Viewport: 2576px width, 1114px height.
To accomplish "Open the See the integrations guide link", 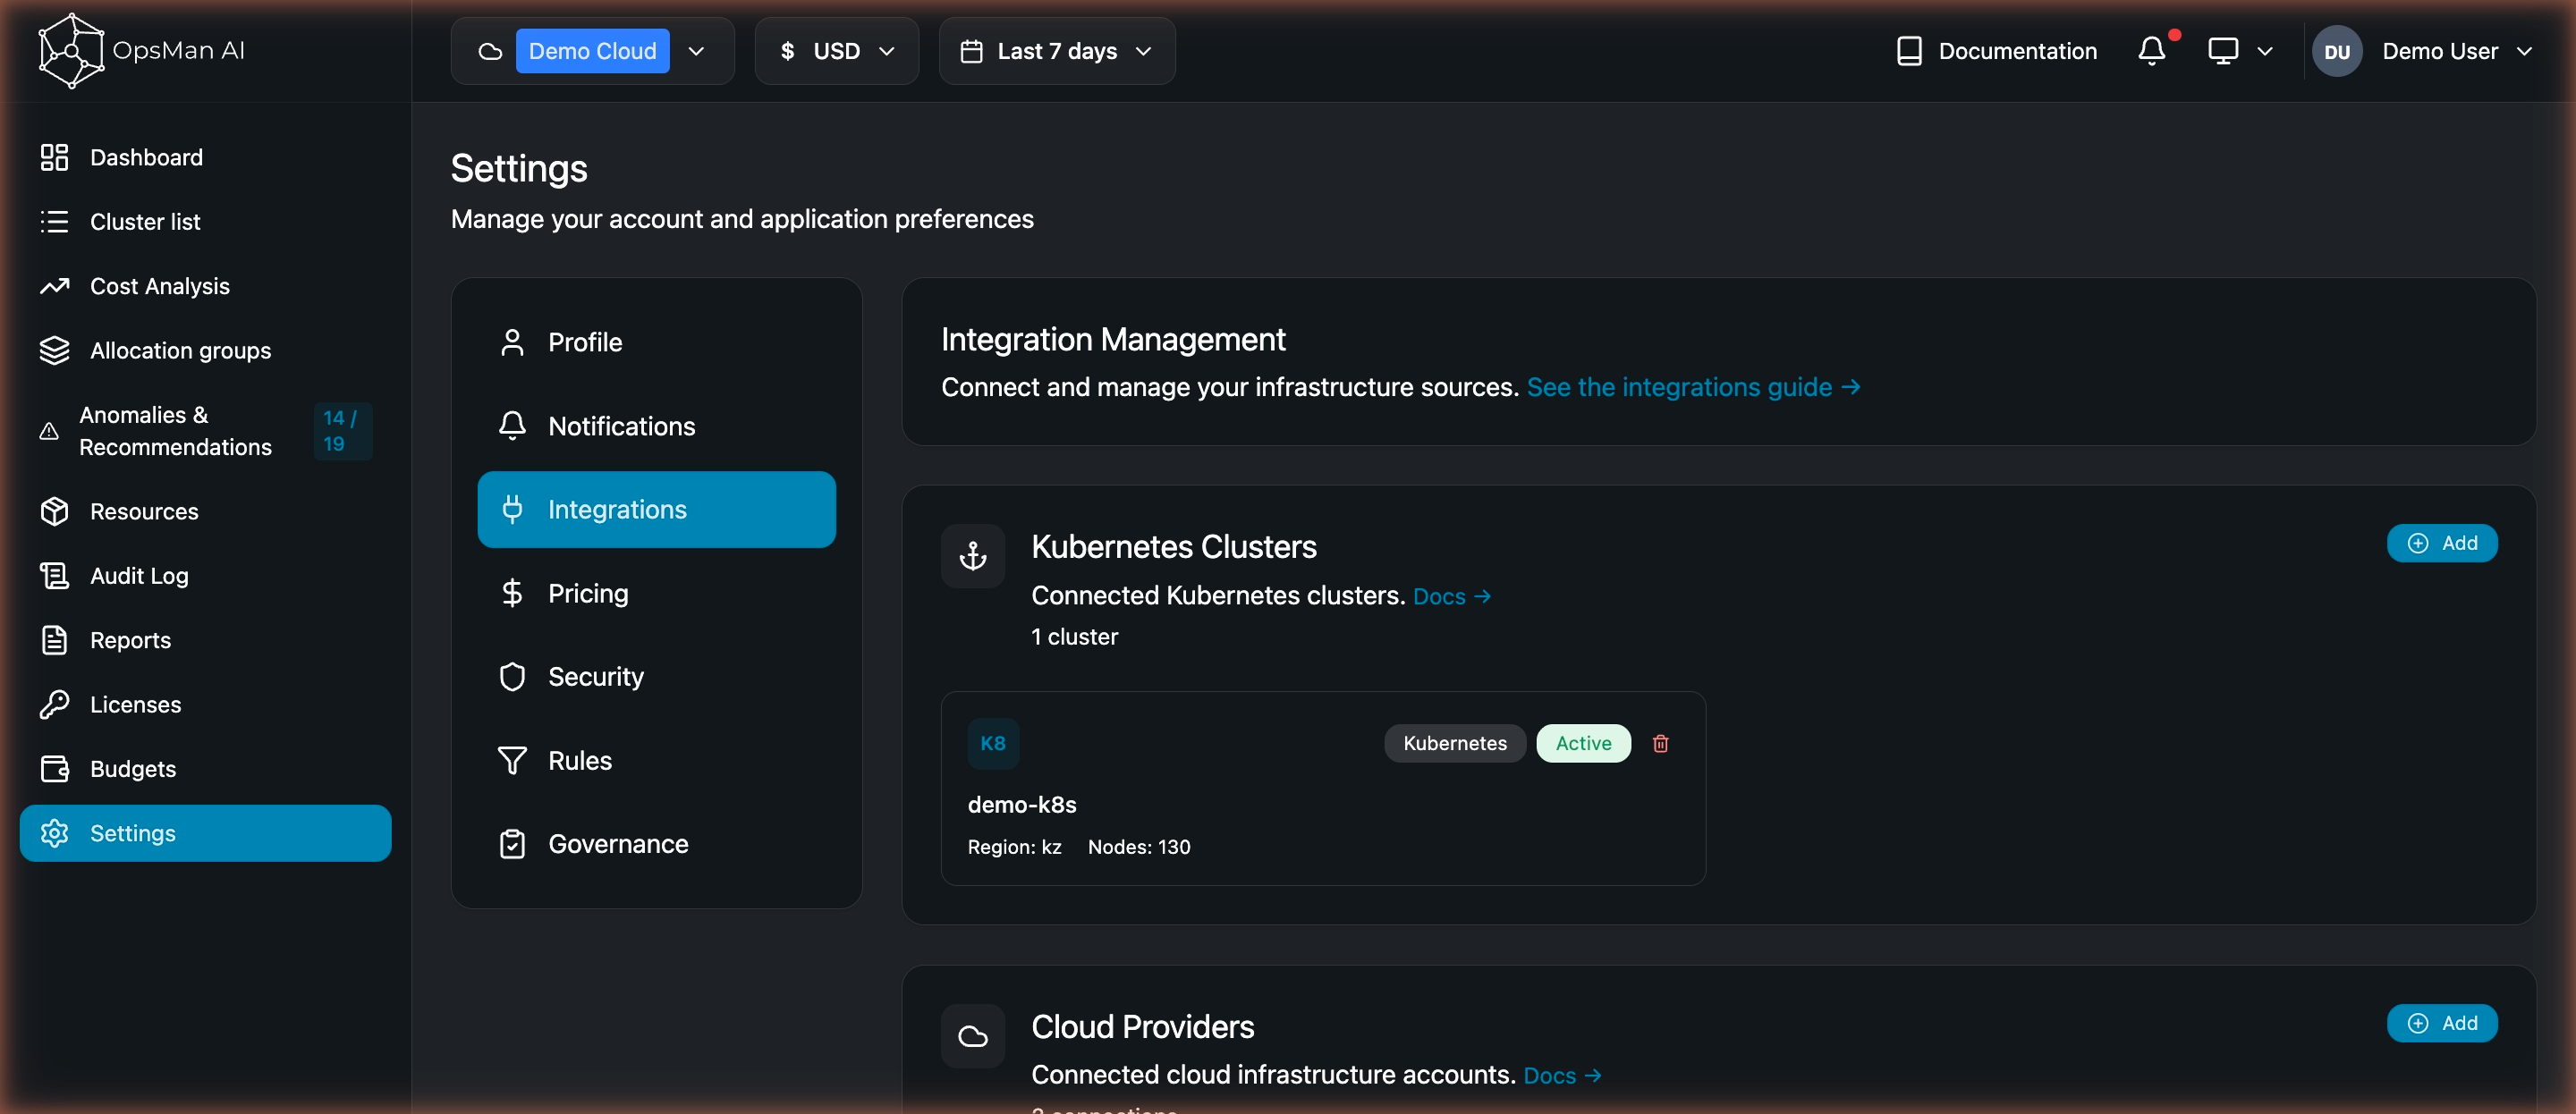I will (x=1693, y=387).
